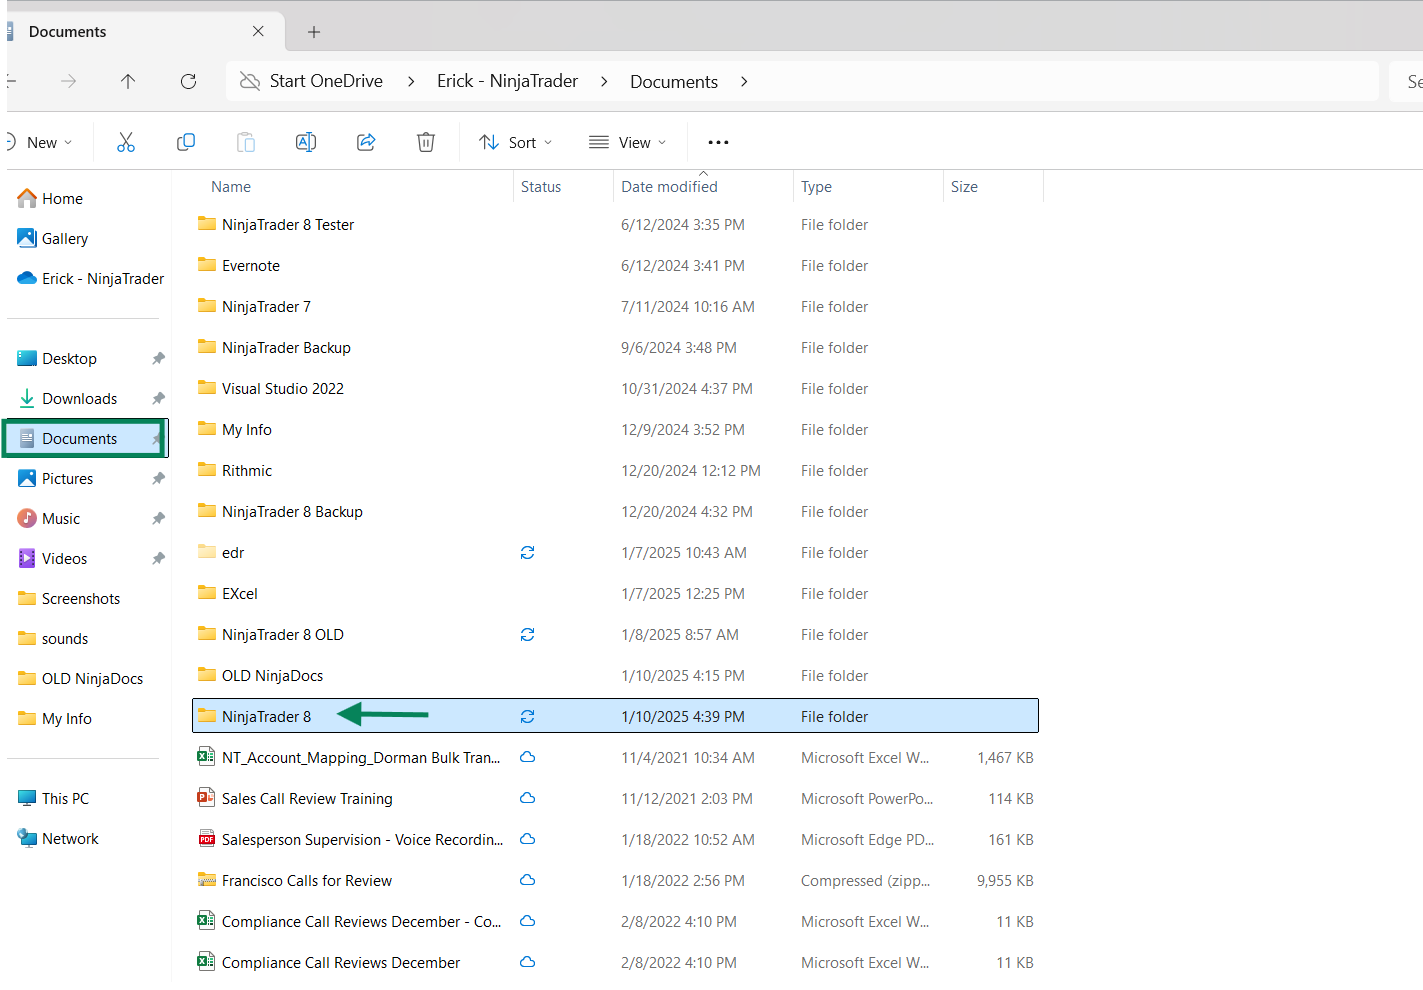Click cloud status icon for Francisco Calls for Review
The image size is (1423, 990).
[528, 880]
